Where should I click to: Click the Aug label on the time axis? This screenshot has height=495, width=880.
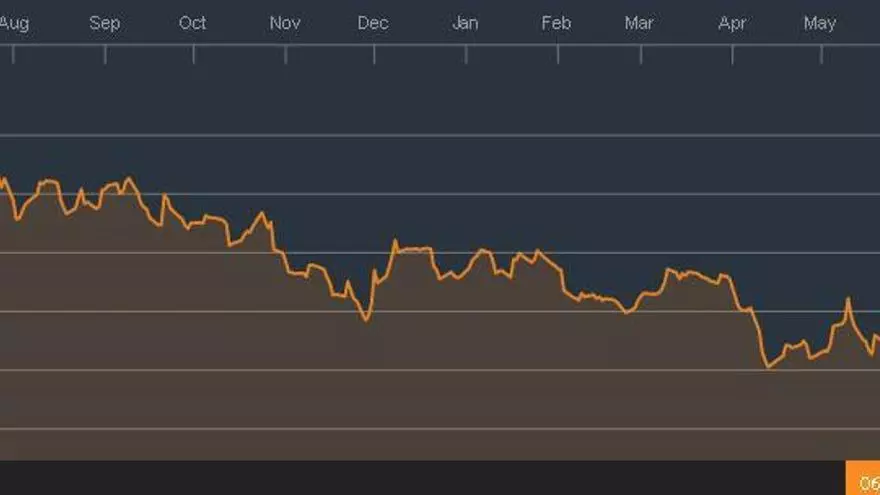(14, 23)
